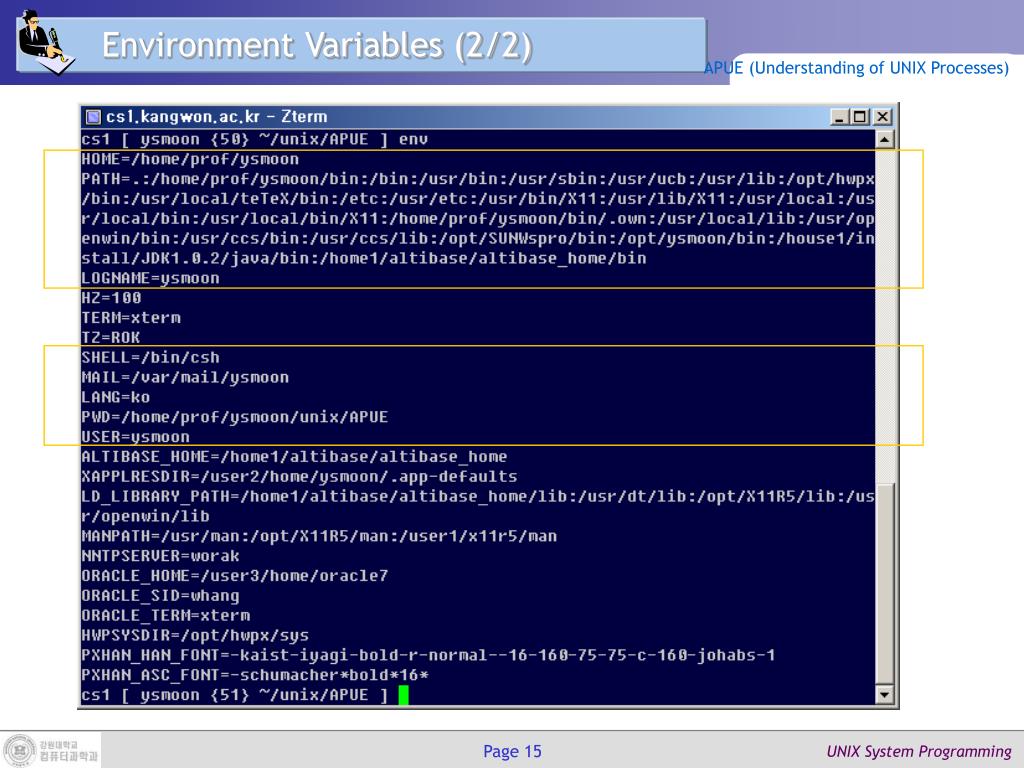The image size is (1024, 768).
Task: Select the 'HOME=/home/prof/ysmoon' line
Action: click(x=190, y=159)
